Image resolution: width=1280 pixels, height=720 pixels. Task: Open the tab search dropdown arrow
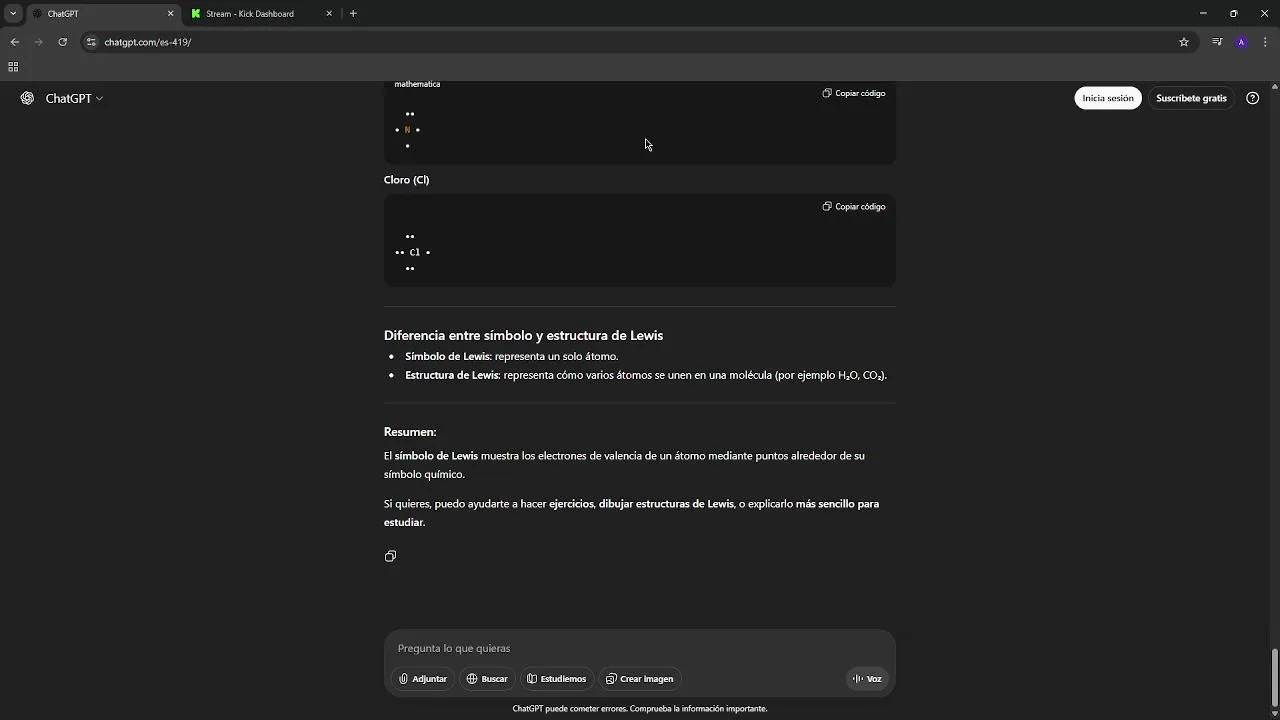[x=13, y=14]
